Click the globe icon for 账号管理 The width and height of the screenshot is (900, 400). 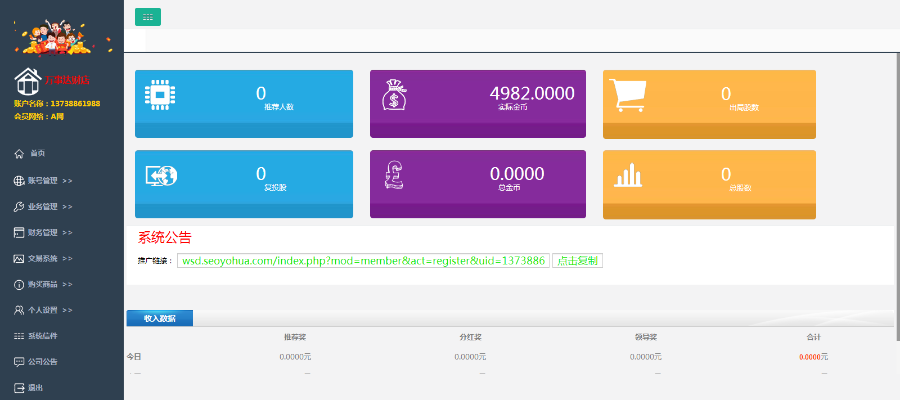pyautogui.click(x=19, y=181)
